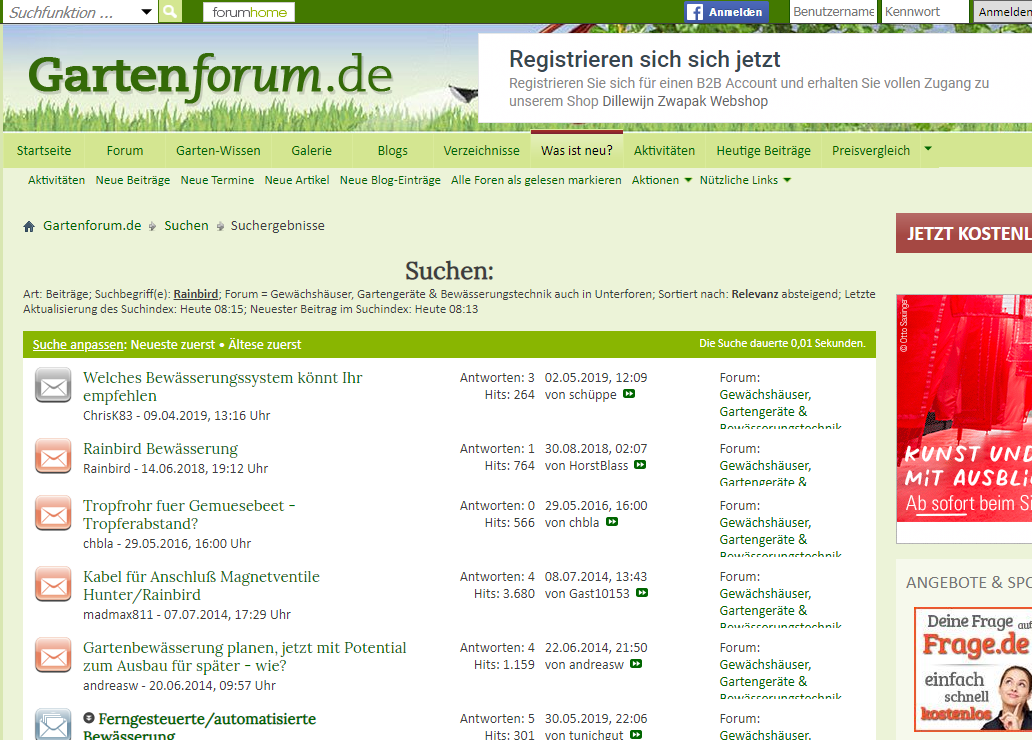Screen dimensions: 1032x740
Task: Go to last post by Gast10153 icon
Action: tap(642, 593)
